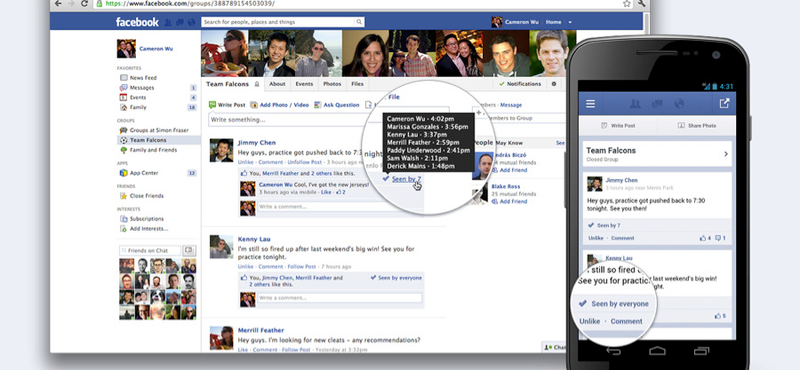This screenshot has height=370, width=800.
Task: Select Add Photo / Video option
Action: tap(280, 105)
